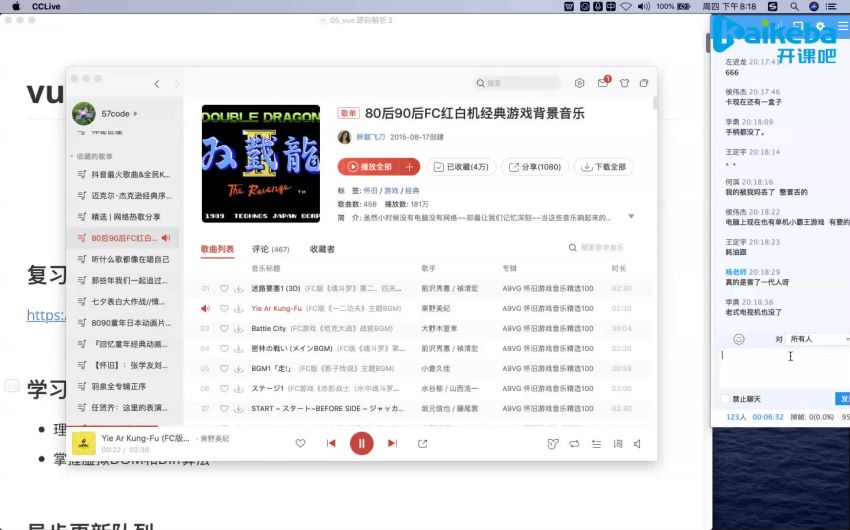Open the notification center icon in menu bar
This screenshot has height=530, width=850.
tap(830, 7)
